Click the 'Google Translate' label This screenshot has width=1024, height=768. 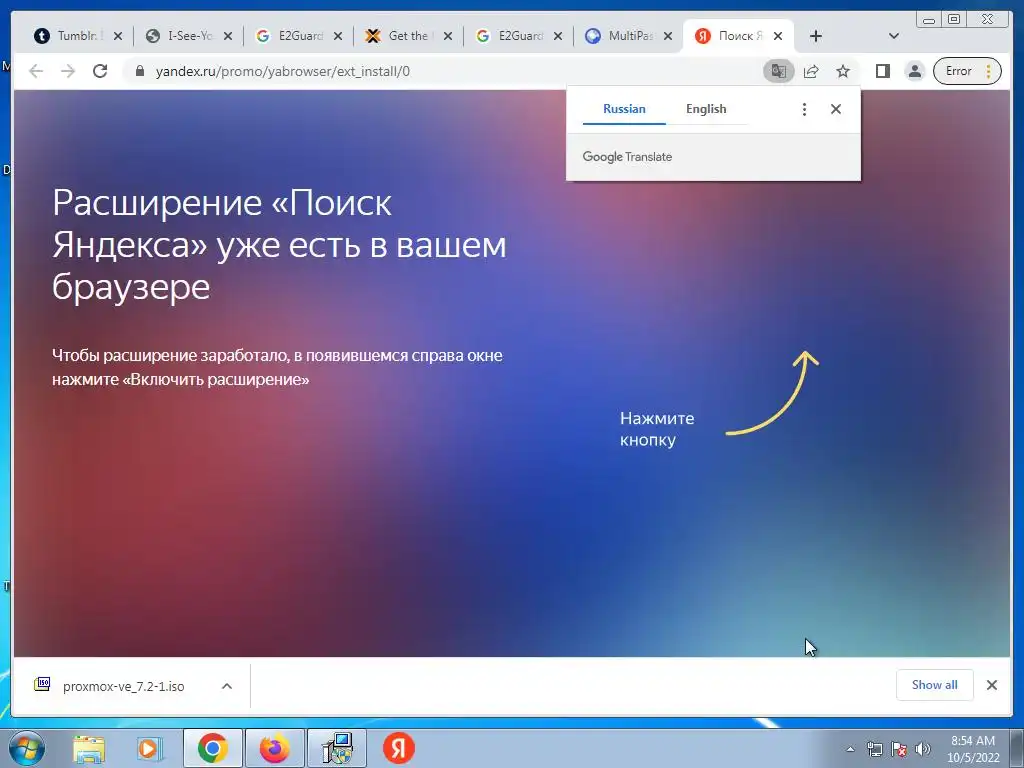[627, 157]
